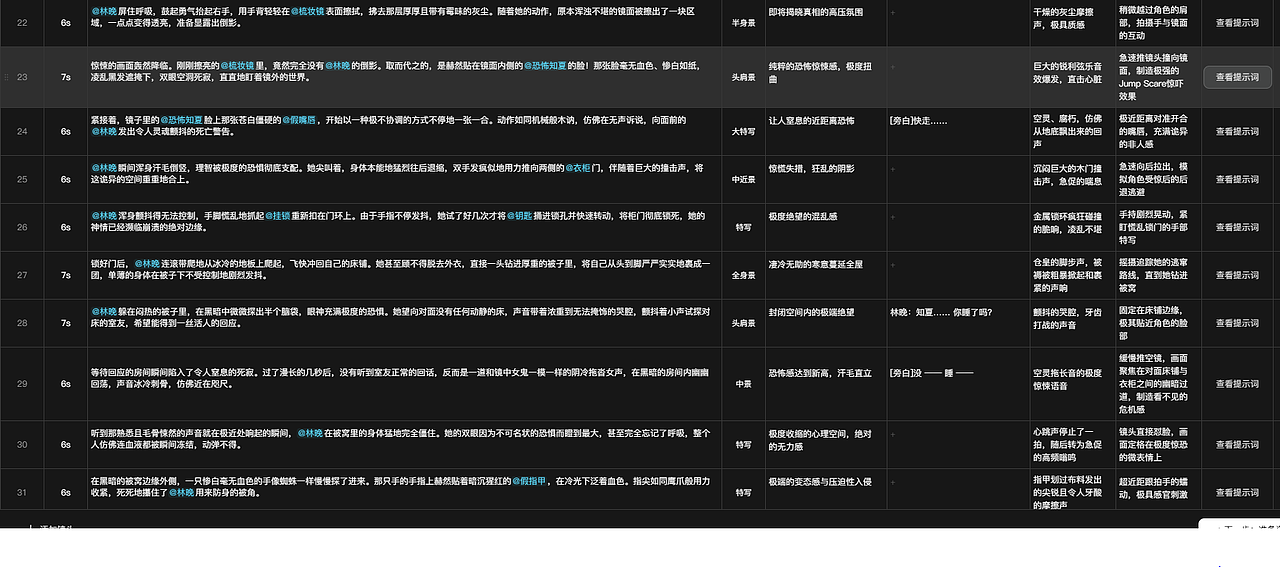Click dialogue cell [旁白]没 —— 睡 ——
1280x567 pixels.
tap(958, 383)
